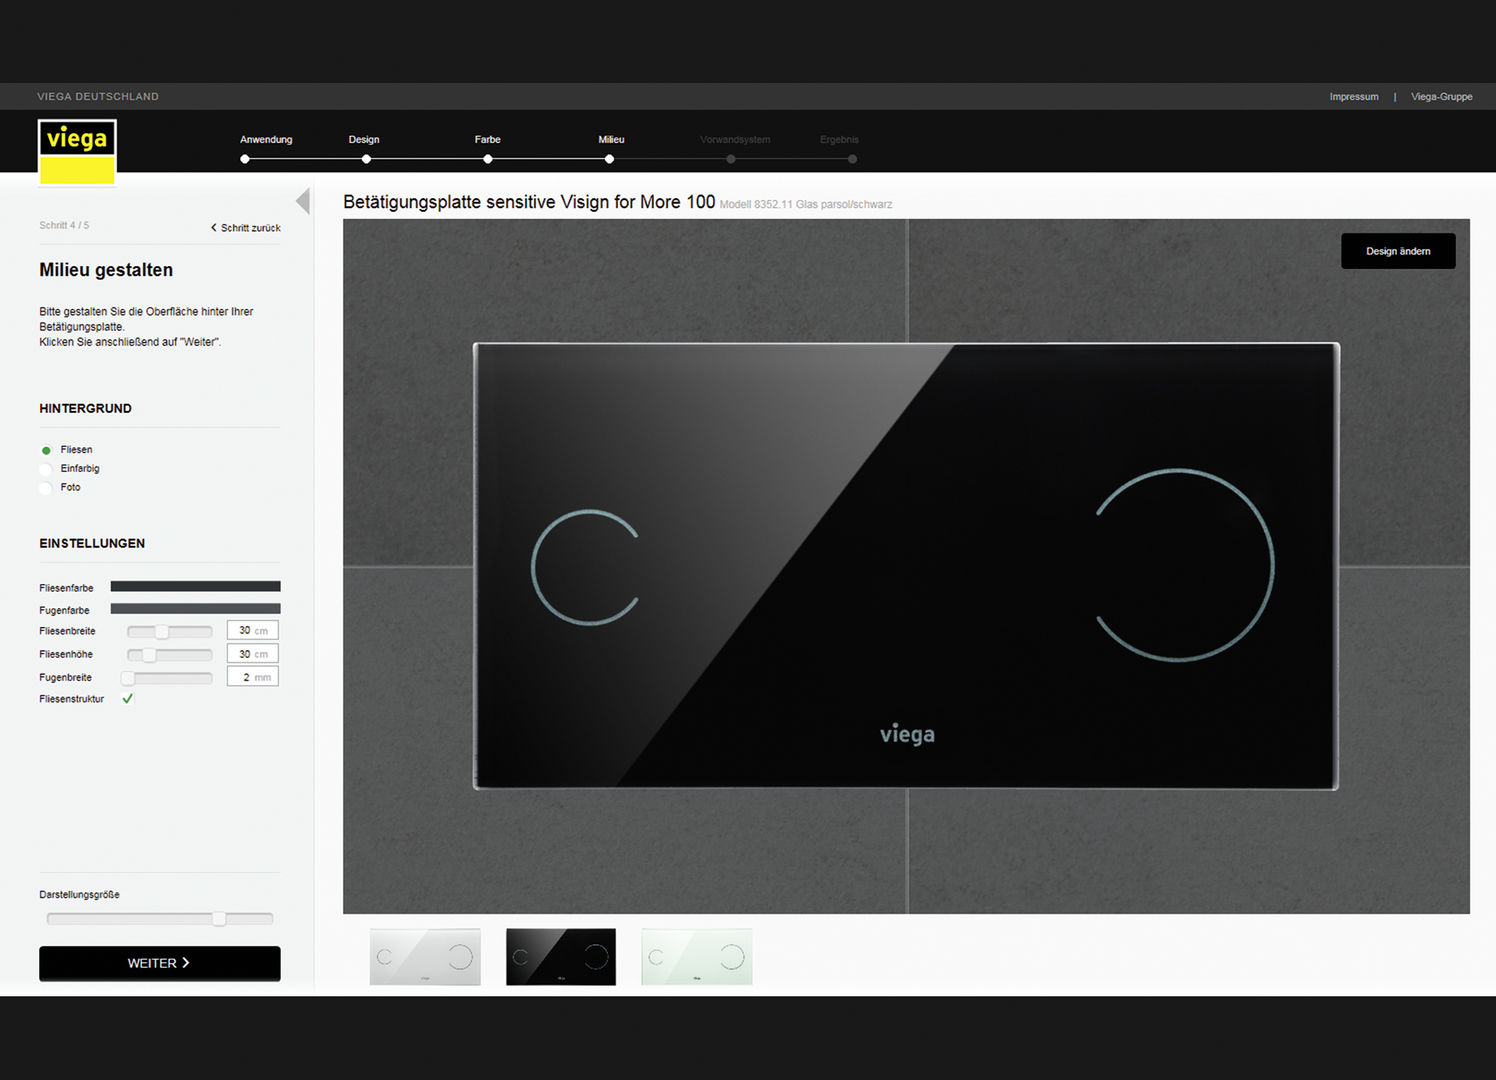The height and width of the screenshot is (1080, 1496).
Task: Select the Foto background option
Action: pos(46,488)
